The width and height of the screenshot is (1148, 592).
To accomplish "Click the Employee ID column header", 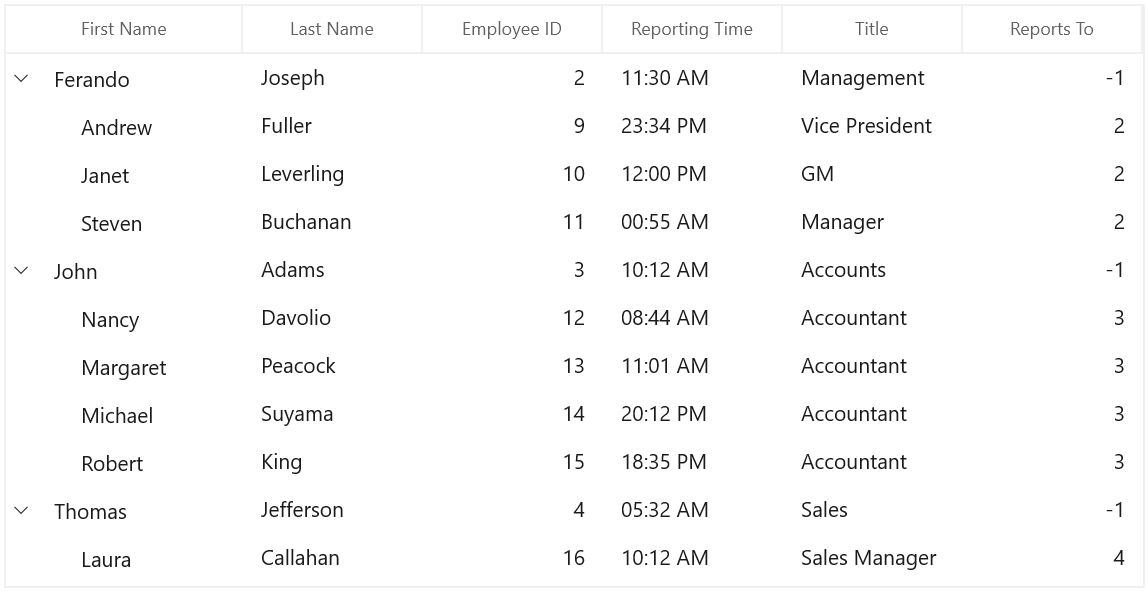I will [x=512, y=29].
